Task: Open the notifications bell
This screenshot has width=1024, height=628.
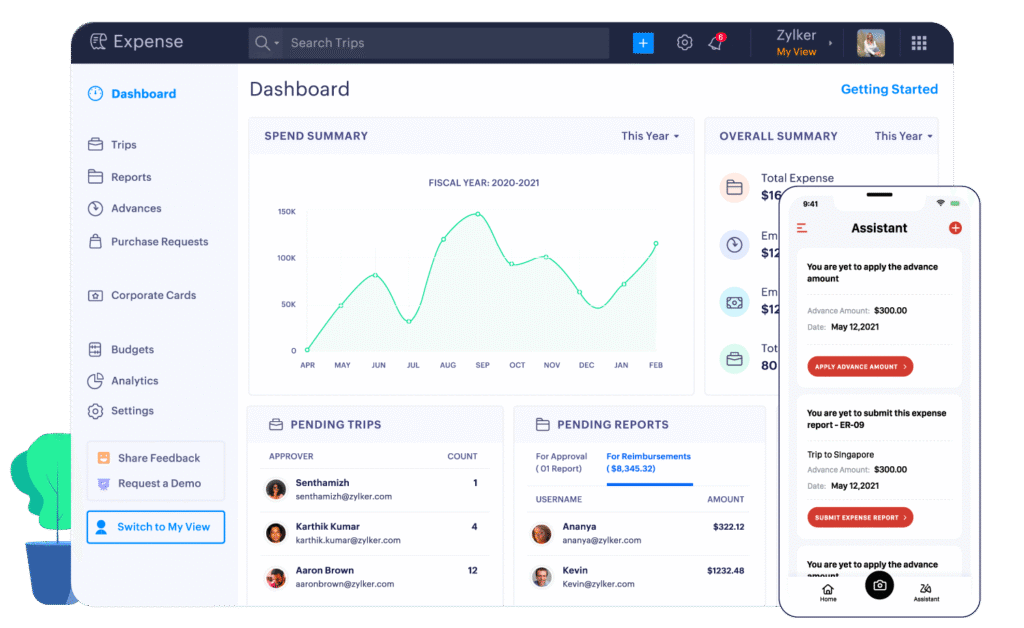Action: pos(715,43)
